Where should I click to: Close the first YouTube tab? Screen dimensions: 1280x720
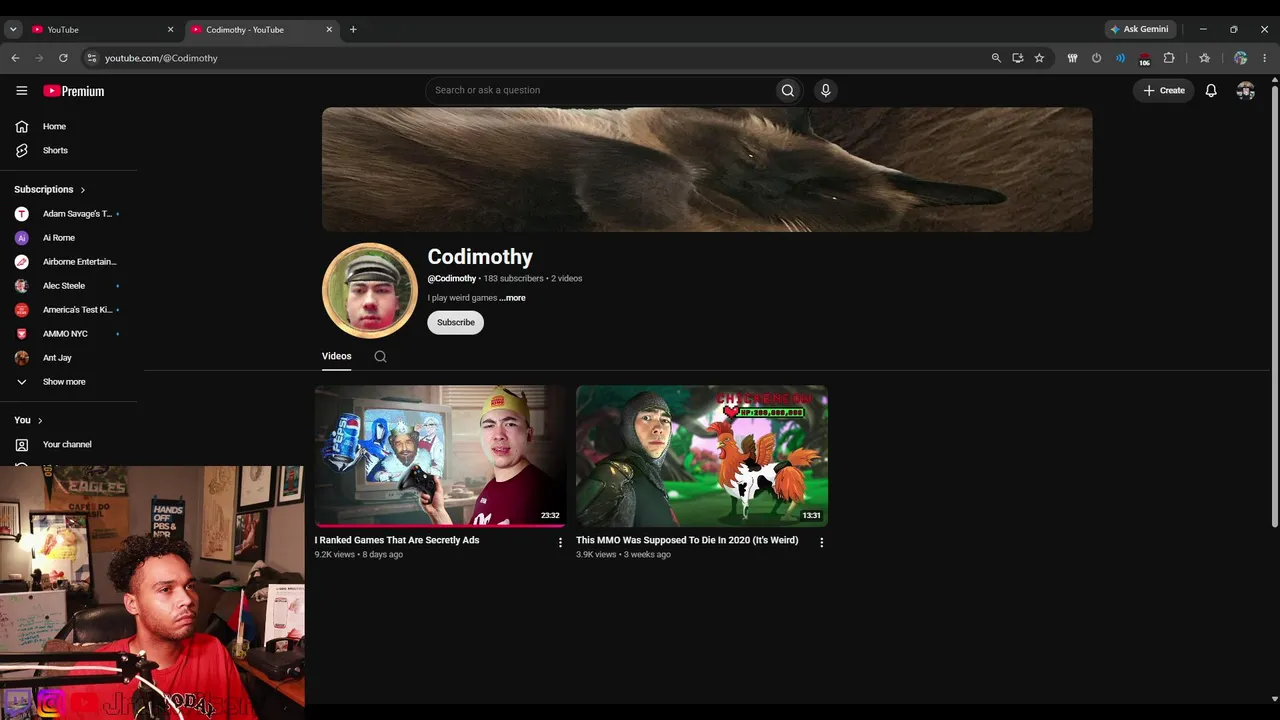tap(171, 30)
